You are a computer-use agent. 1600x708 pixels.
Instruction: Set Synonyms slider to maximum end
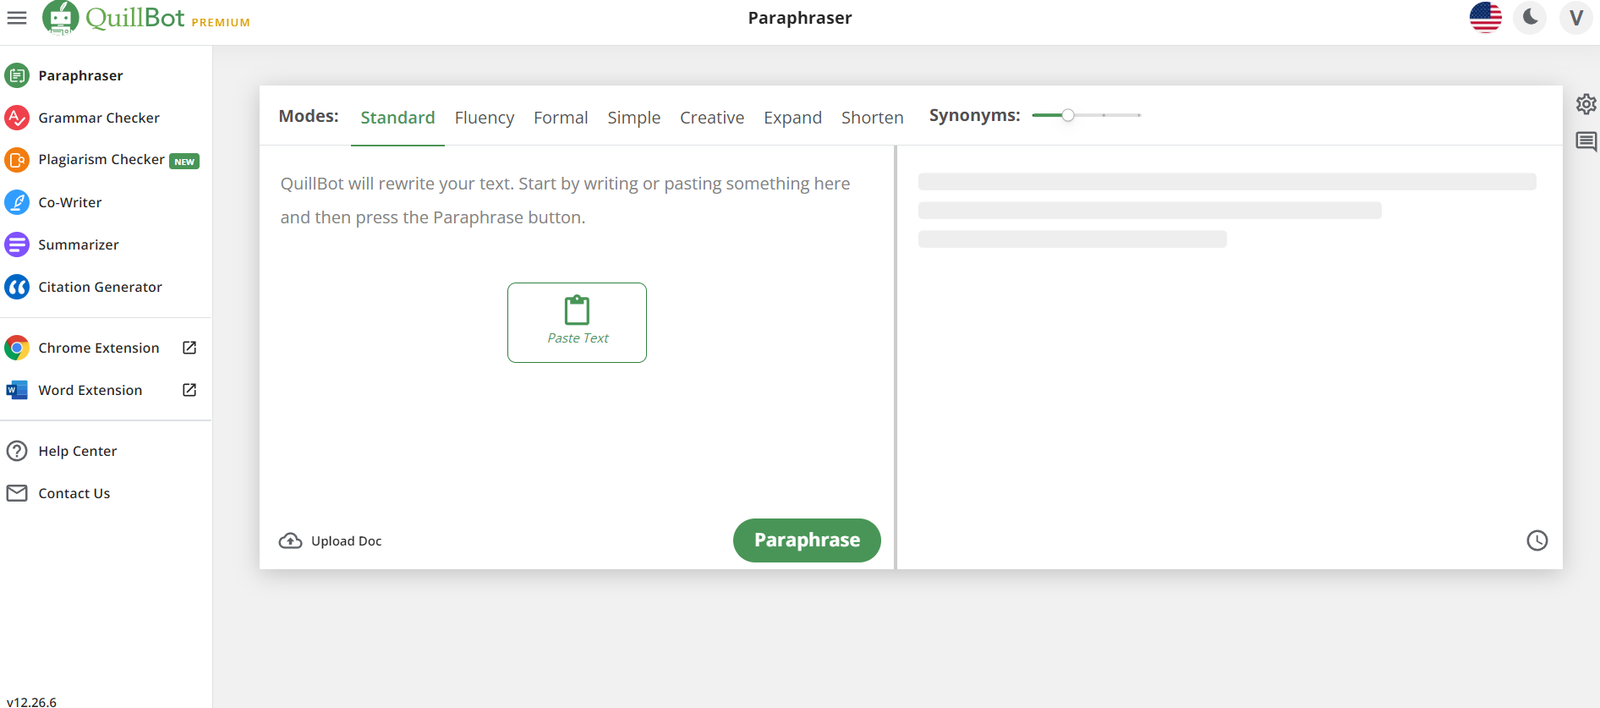tap(1139, 115)
